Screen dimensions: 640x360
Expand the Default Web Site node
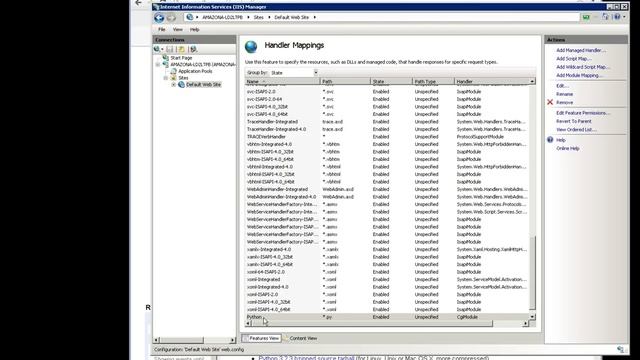click(173, 84)
